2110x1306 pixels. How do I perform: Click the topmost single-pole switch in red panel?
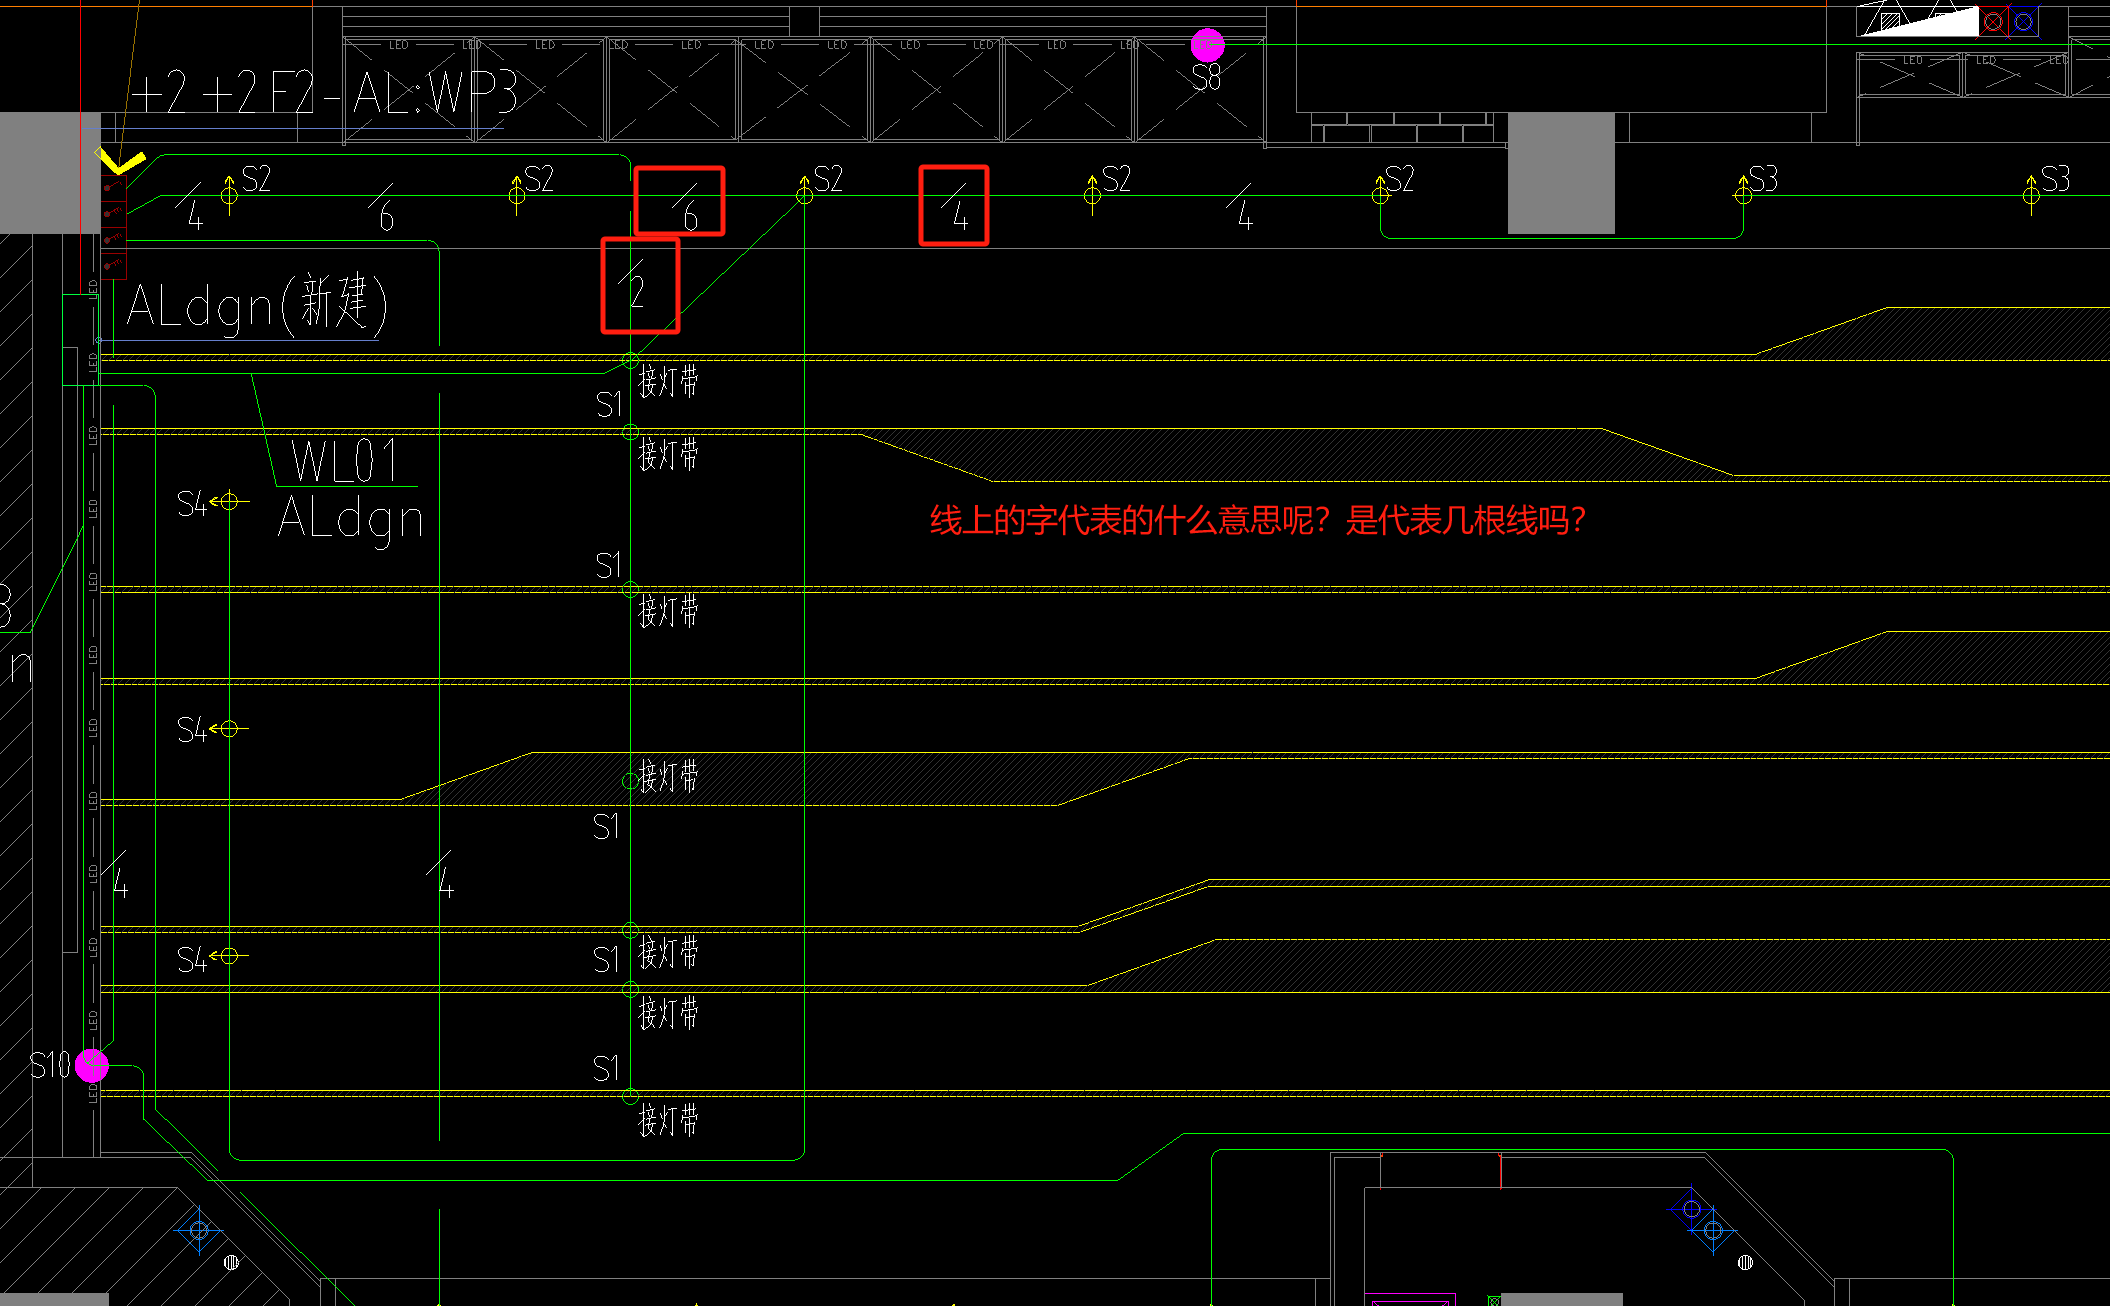tap(113, 187)
